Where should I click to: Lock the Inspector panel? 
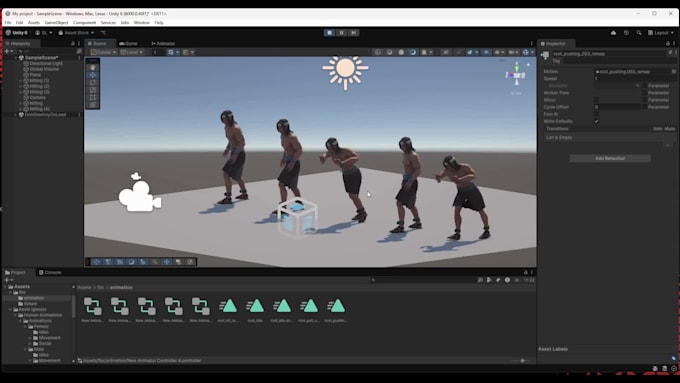click(667, 43)
